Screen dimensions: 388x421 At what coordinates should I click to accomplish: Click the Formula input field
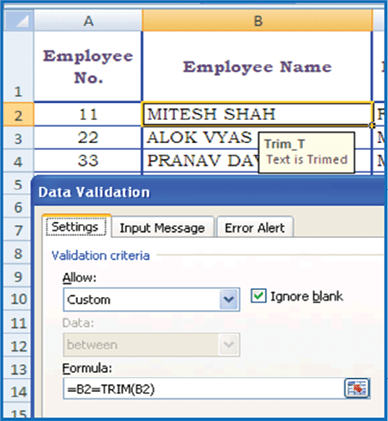point(203,388)
